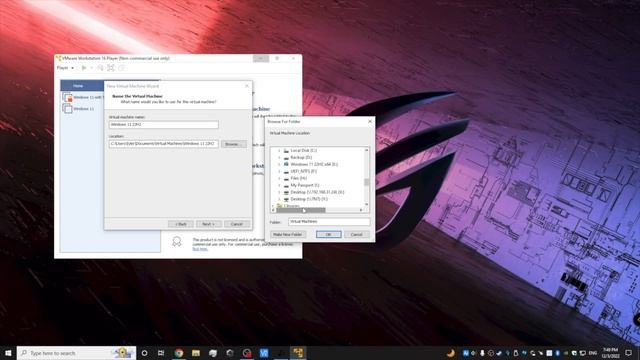Screen dimensions: 640x360
Task: Close the New Virtual Machine Wizard dialog
Action: pyautogui.click(x=247, y=86)
